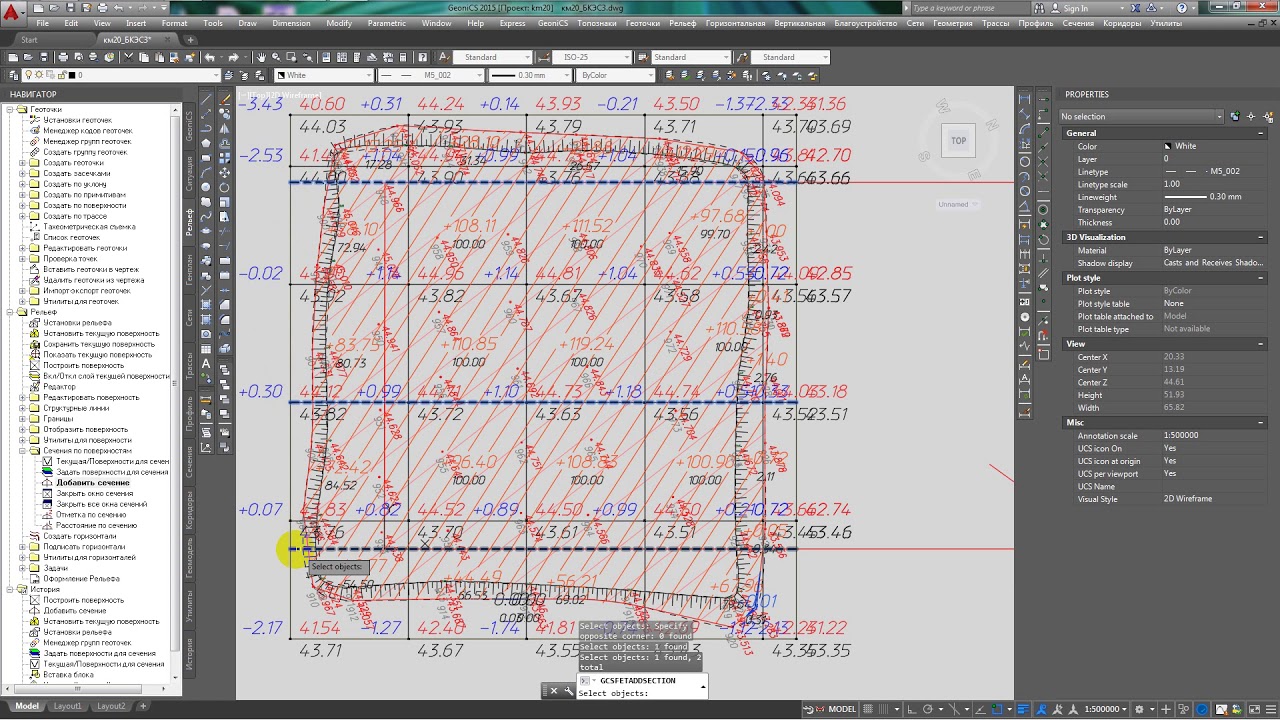Image resolution: width=1280 pixels, height=720 pixels.
Task: Open the ISO-25 dimension style dropdown
Action: 592,57
